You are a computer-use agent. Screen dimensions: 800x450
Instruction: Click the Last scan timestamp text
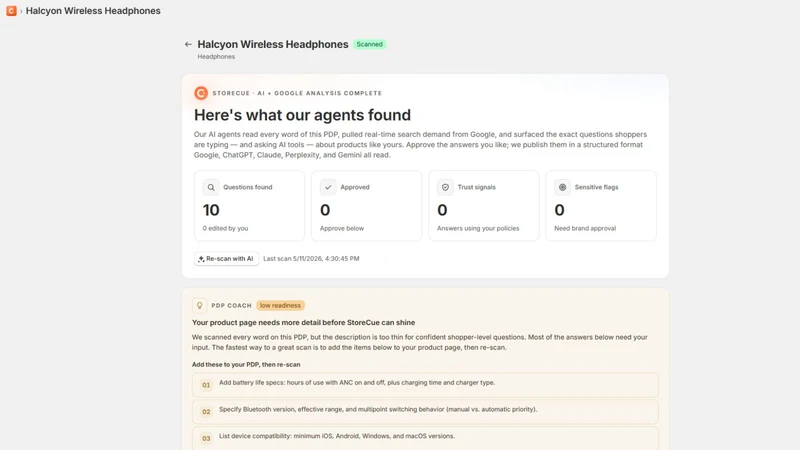click(x=311, y=259)
